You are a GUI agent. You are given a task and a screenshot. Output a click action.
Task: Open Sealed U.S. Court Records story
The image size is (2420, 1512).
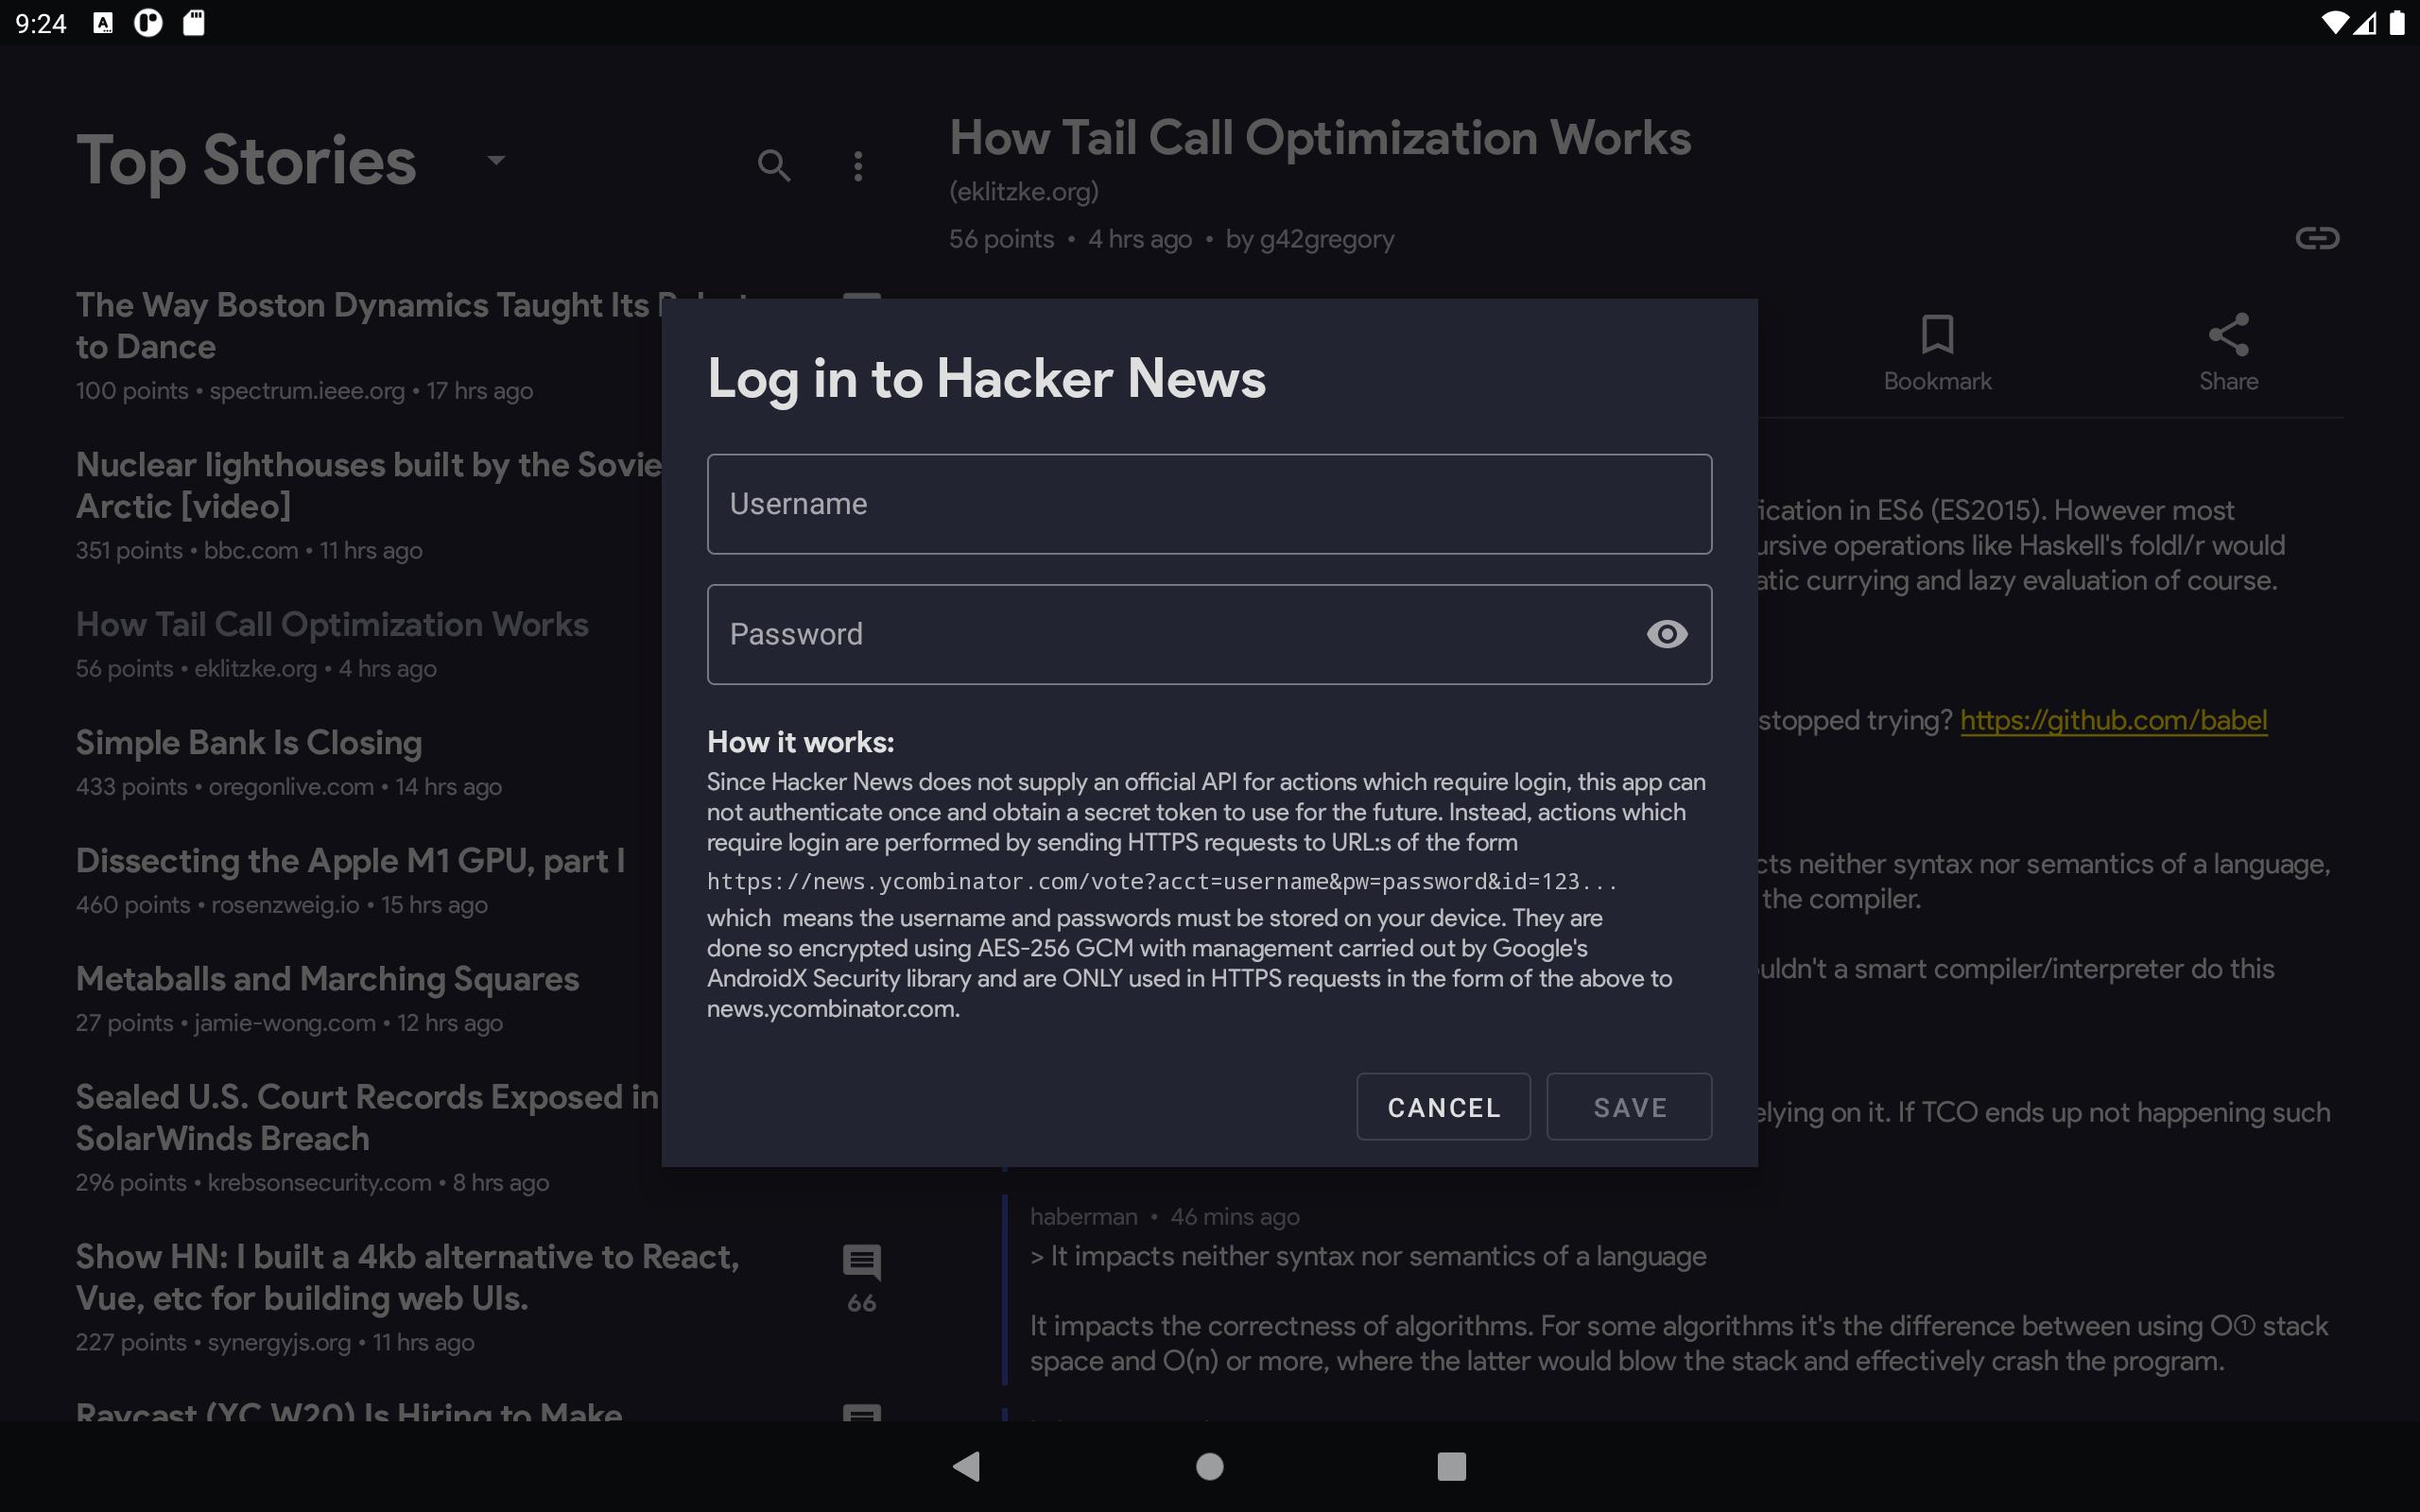(370, 1137)
